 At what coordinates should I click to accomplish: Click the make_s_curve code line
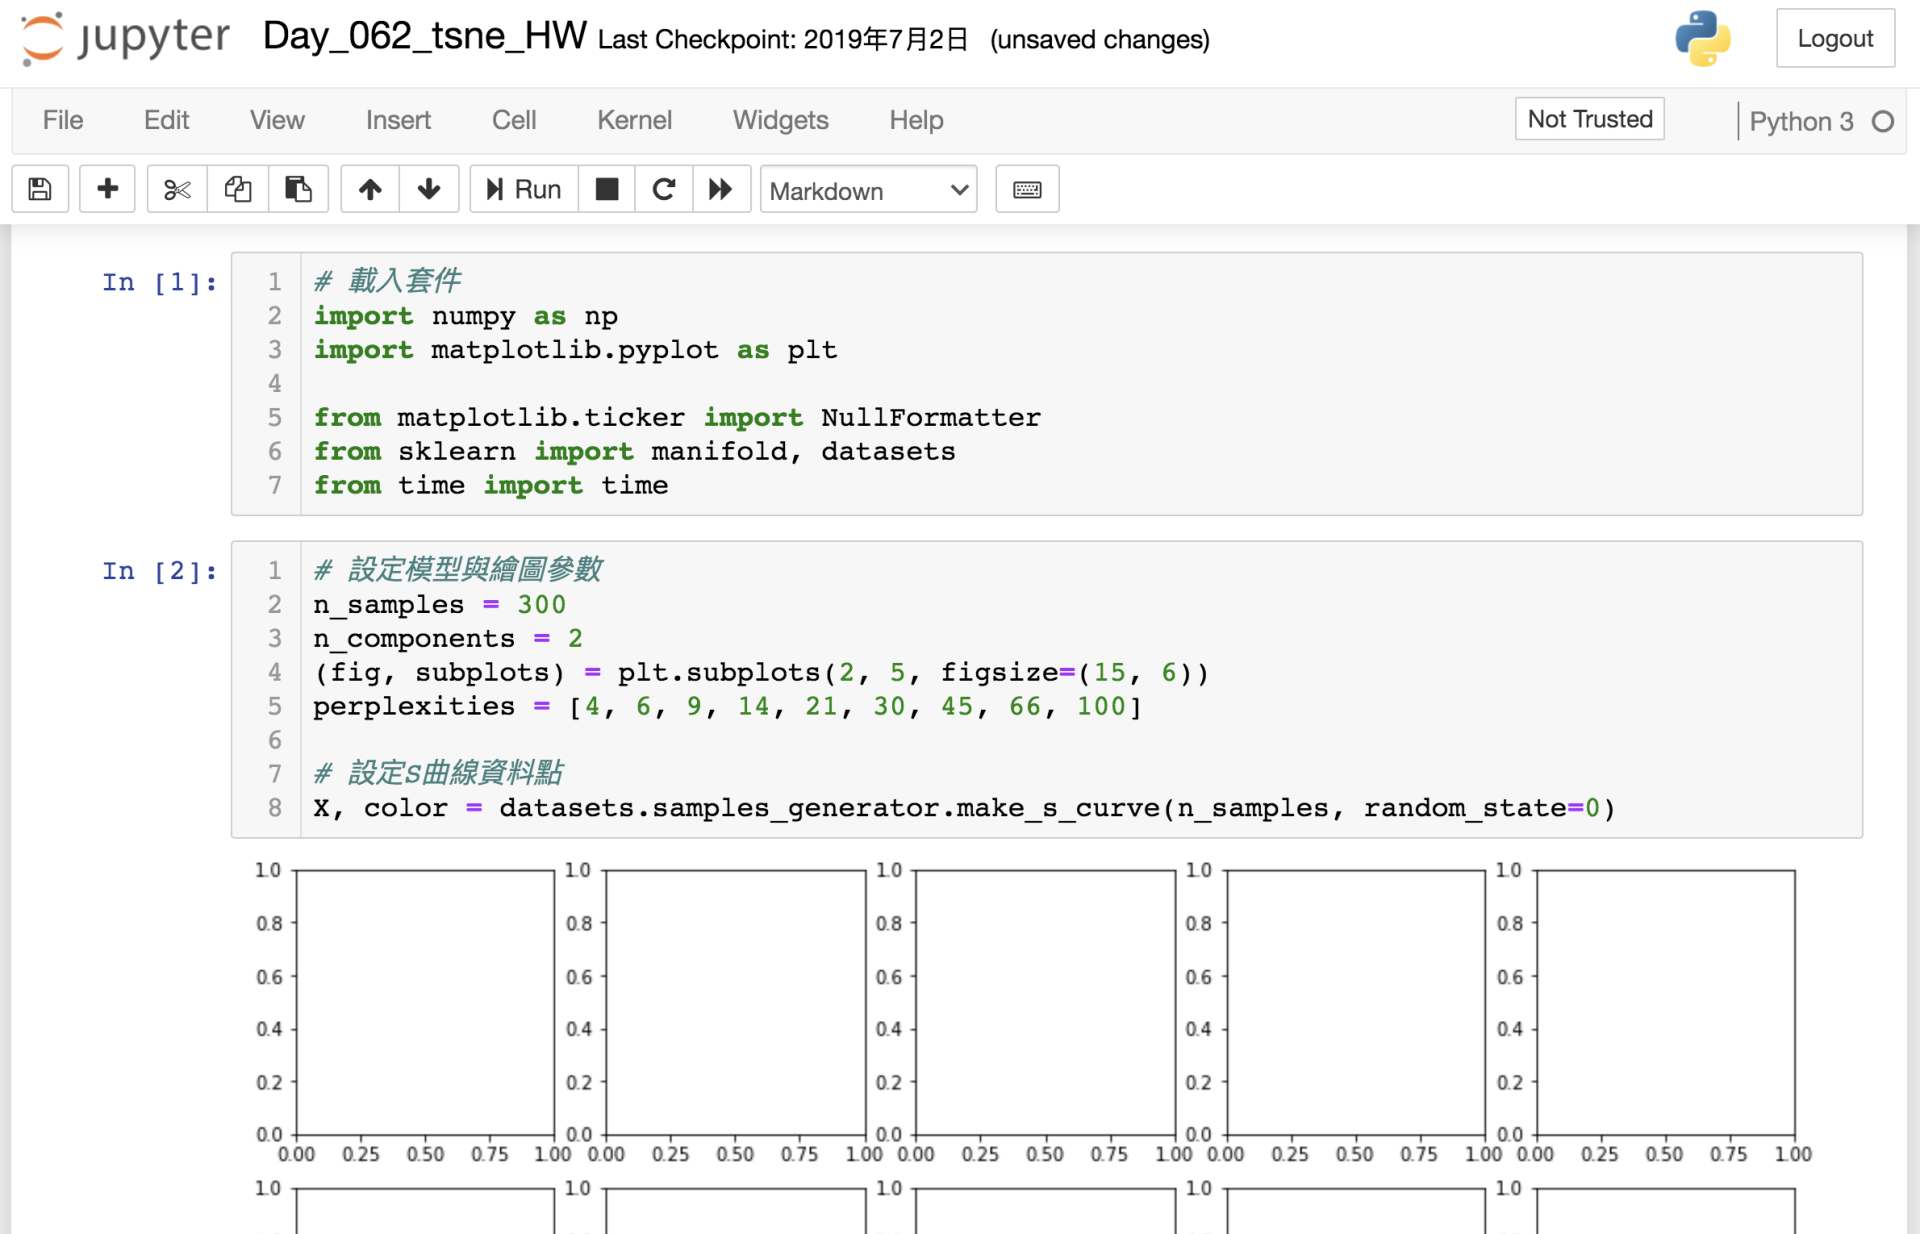click(x=964, y=808)
